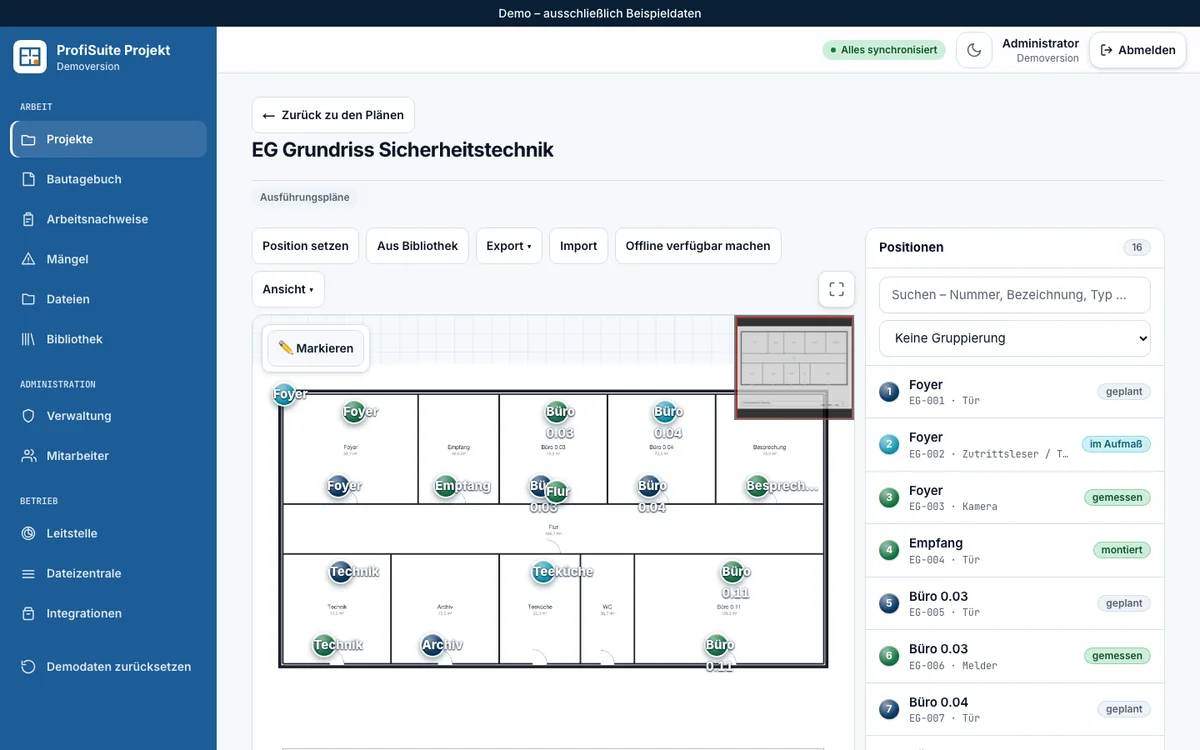The image size is (1200, 750).
Task: Open Projekte in the sidebar
Action: (108, 139)
